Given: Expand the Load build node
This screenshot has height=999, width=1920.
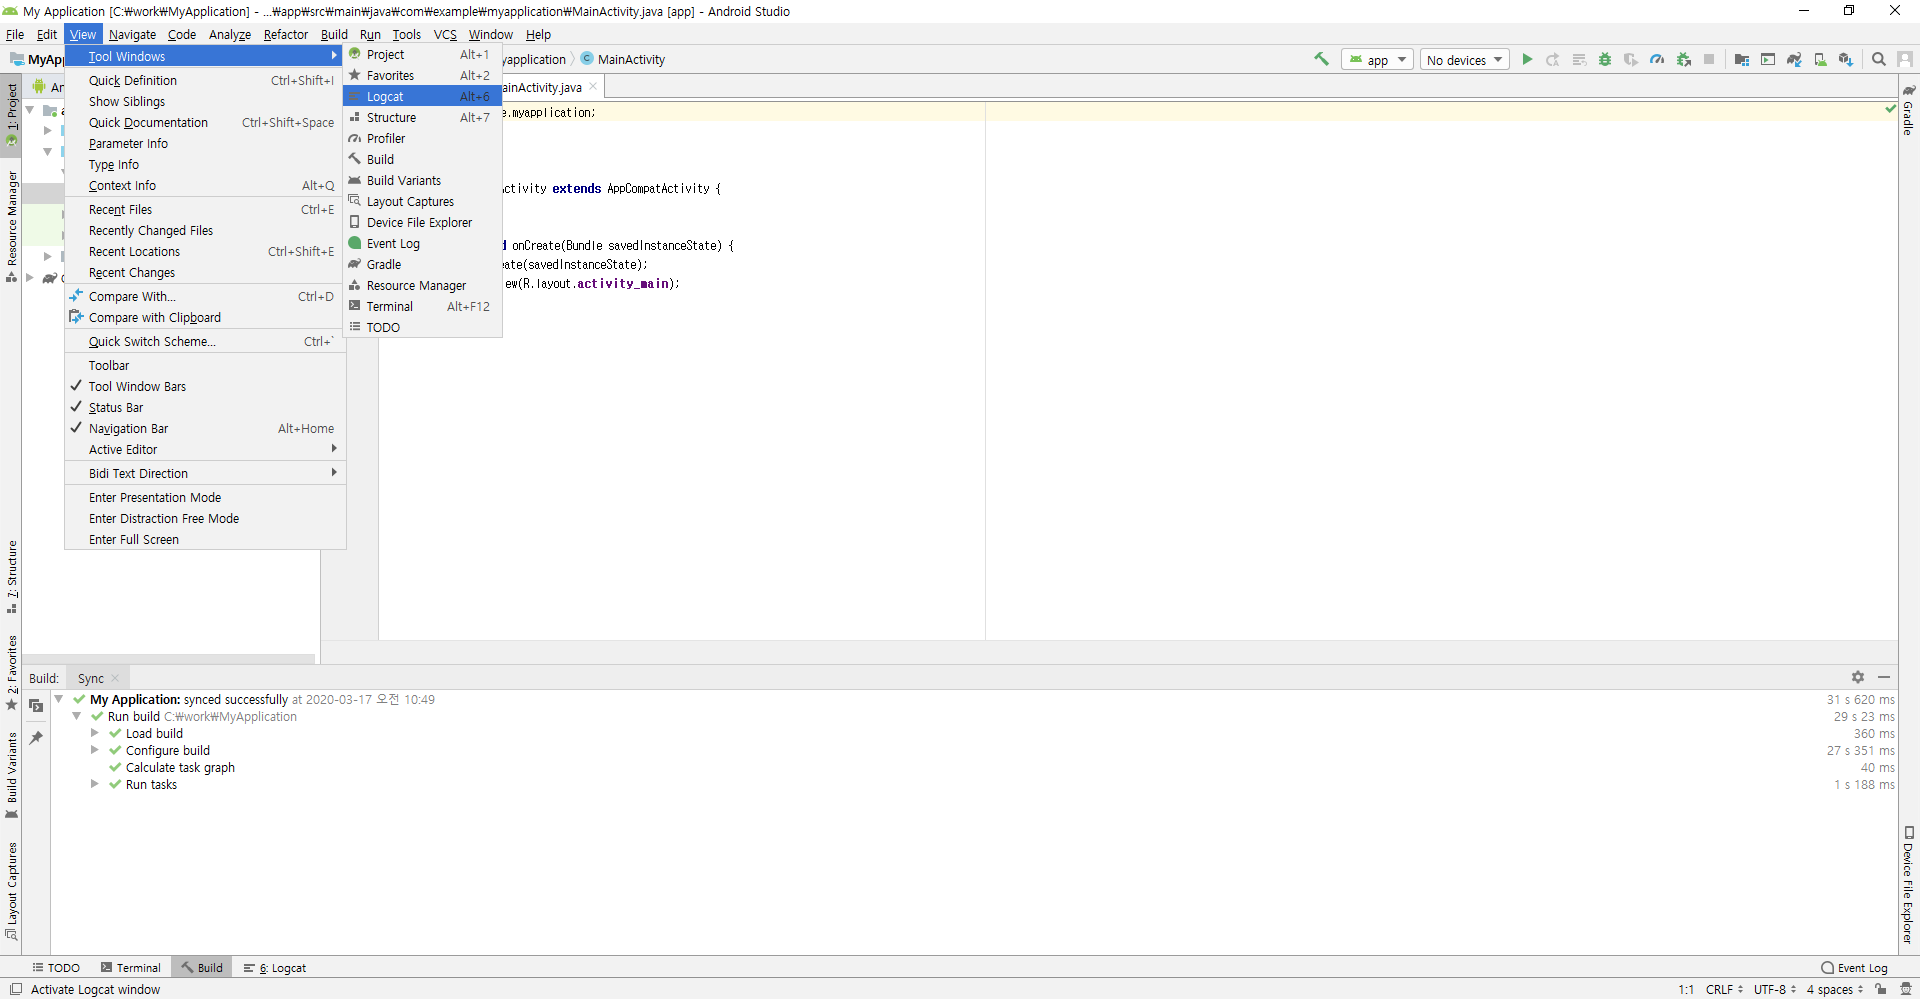Looking at the screenshot, I should 95,733.
